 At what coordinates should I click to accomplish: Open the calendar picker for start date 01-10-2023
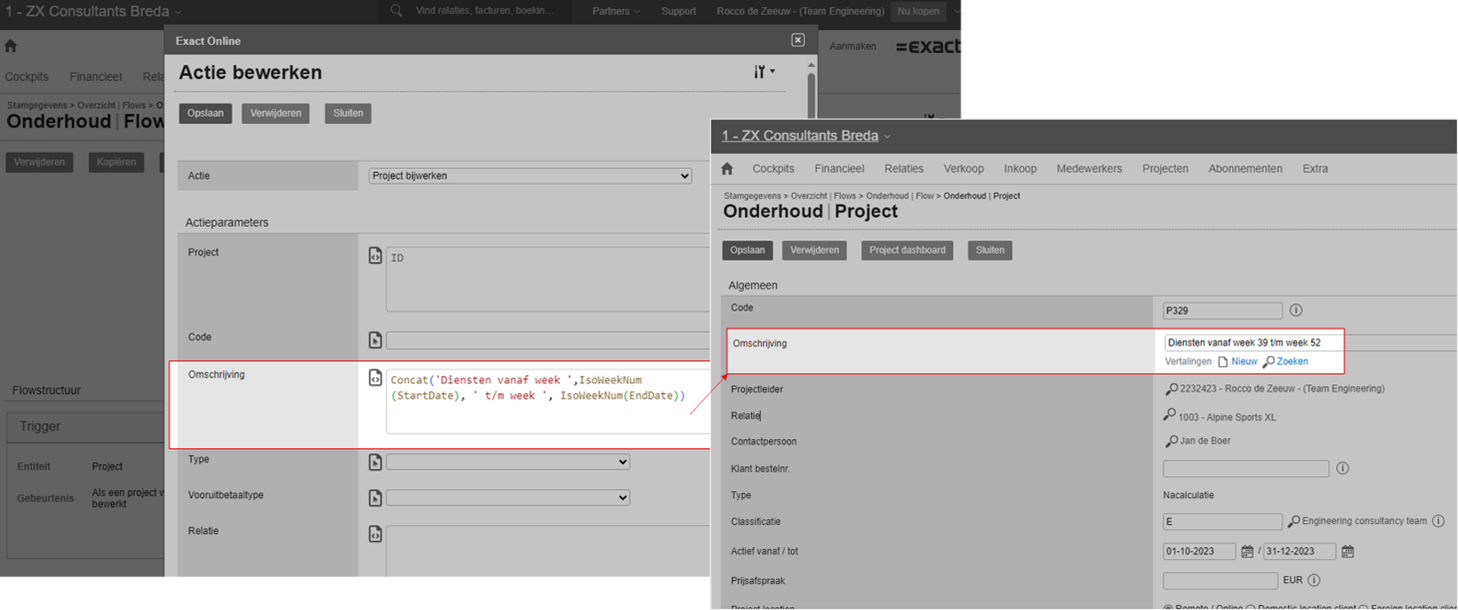tap(1247, 552)
